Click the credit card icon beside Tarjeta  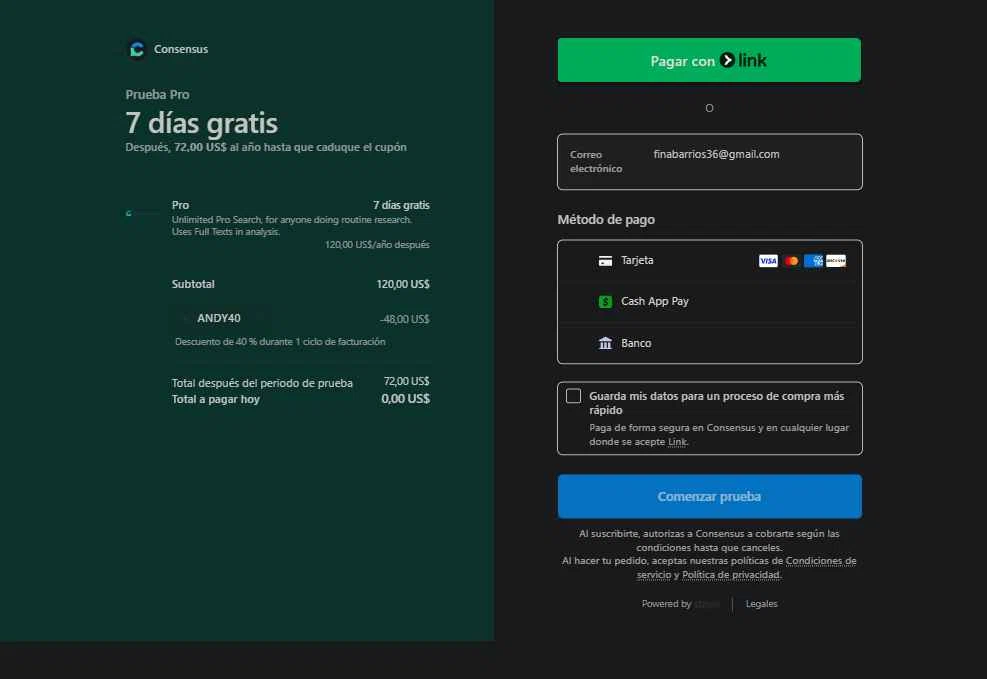click(605, 261)
